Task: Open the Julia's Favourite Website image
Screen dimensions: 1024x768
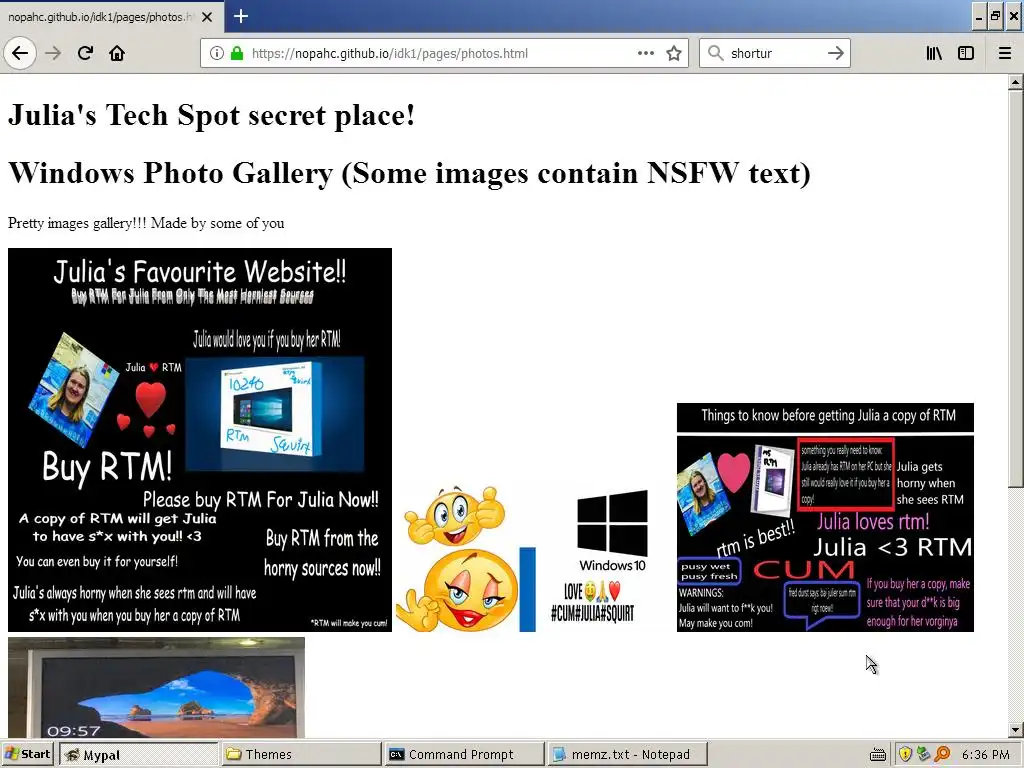Action: coord(200,440)
